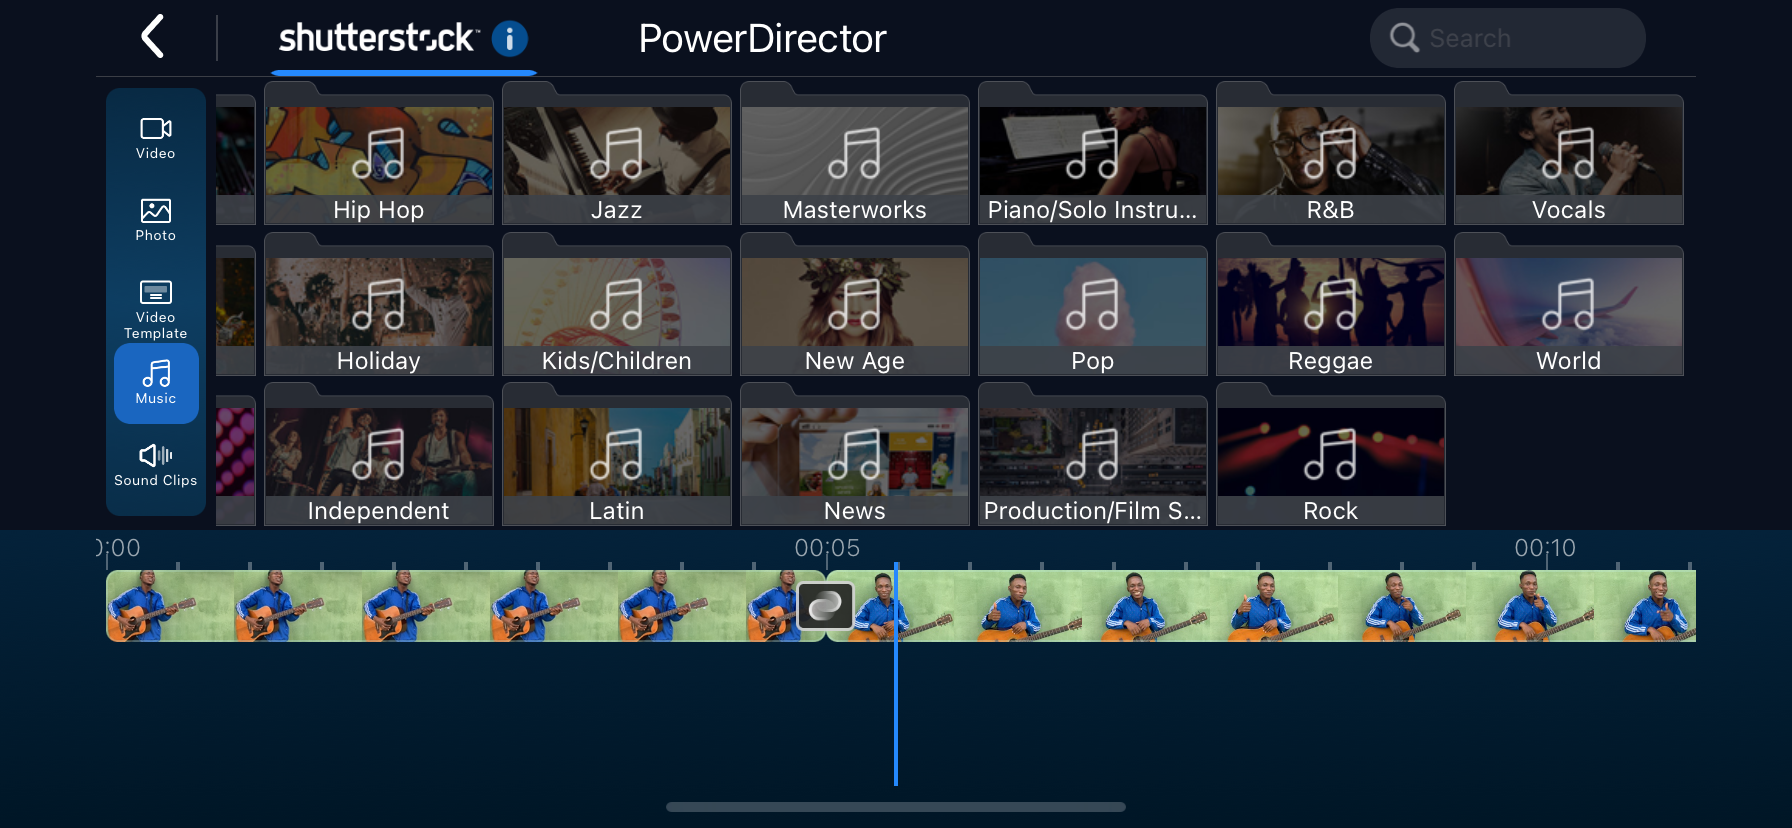Go back using the left arrow
Image resolution: width=1792 pixels, height=828 pixels.
152,37
